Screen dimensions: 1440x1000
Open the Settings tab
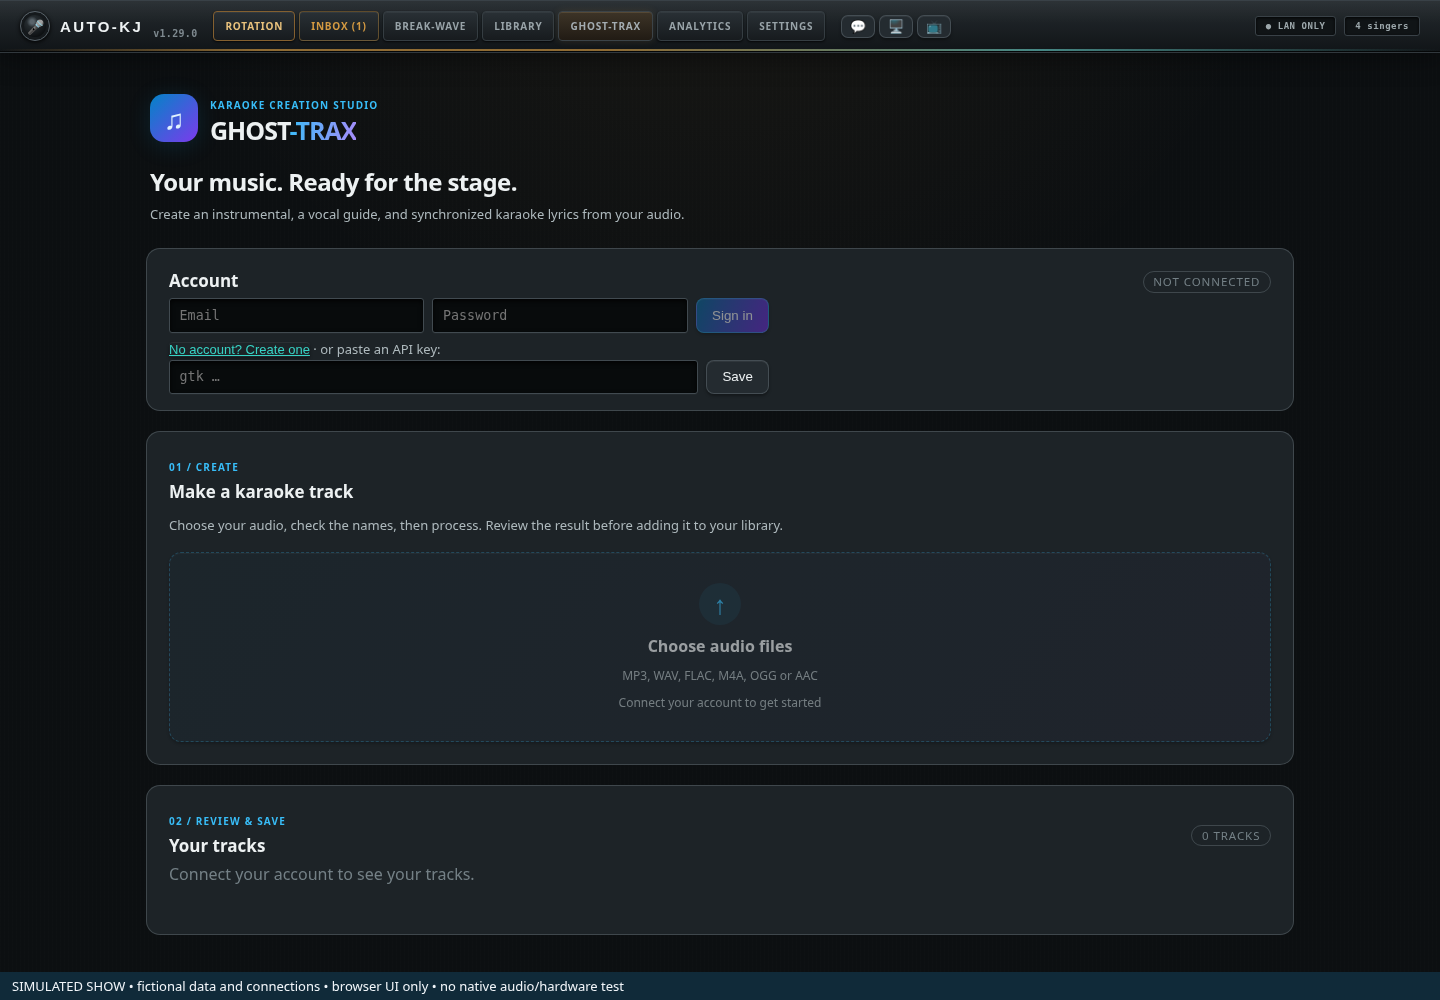[x=786, y=26]
